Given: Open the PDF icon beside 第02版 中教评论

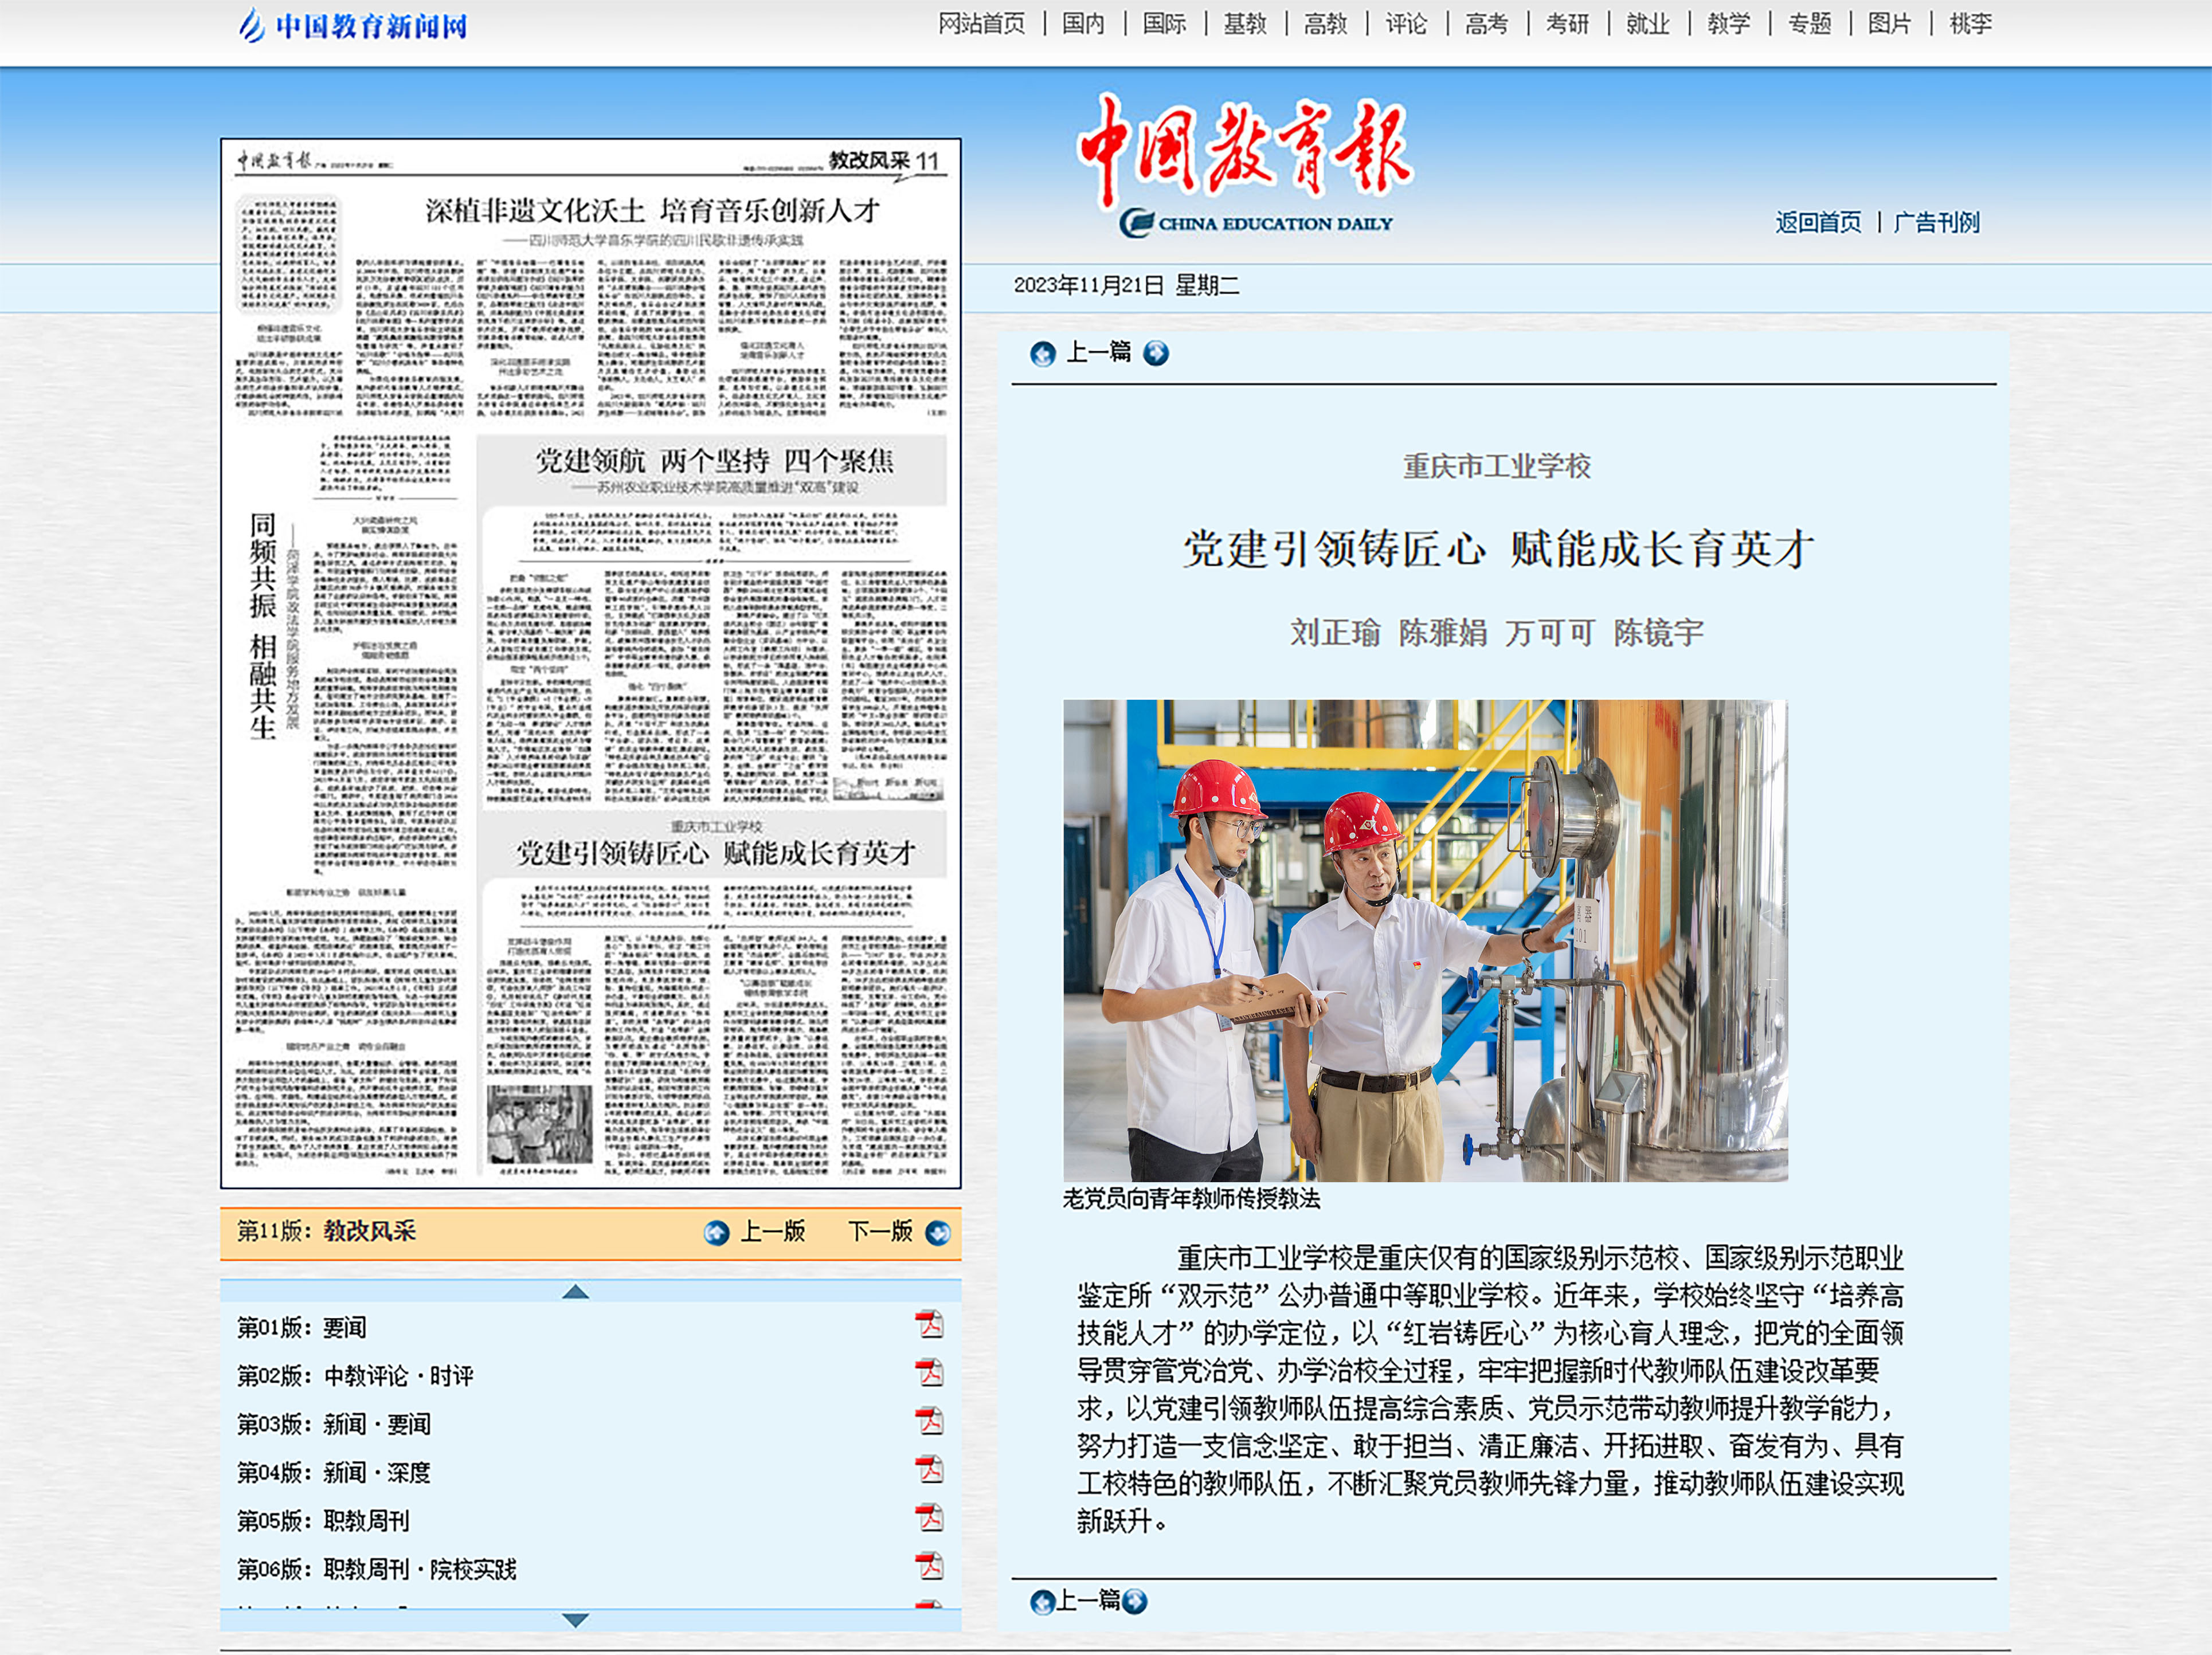Looking at the screenshot, I should coord(929,1373).
